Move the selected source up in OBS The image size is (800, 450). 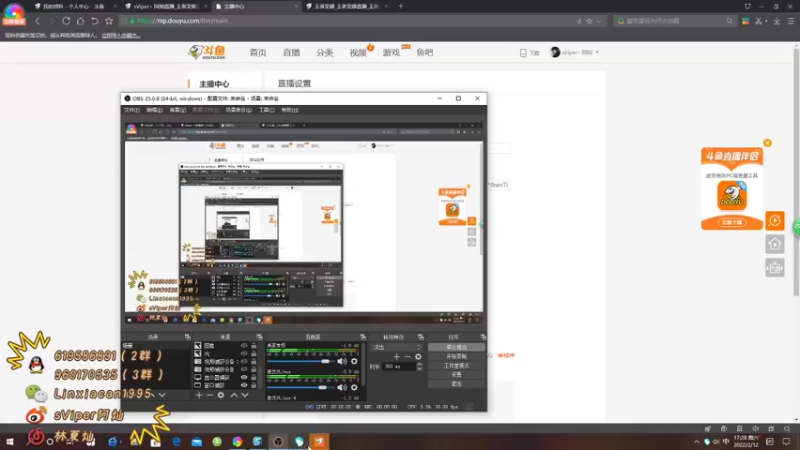pyautogui.click(x=234, y=395)
